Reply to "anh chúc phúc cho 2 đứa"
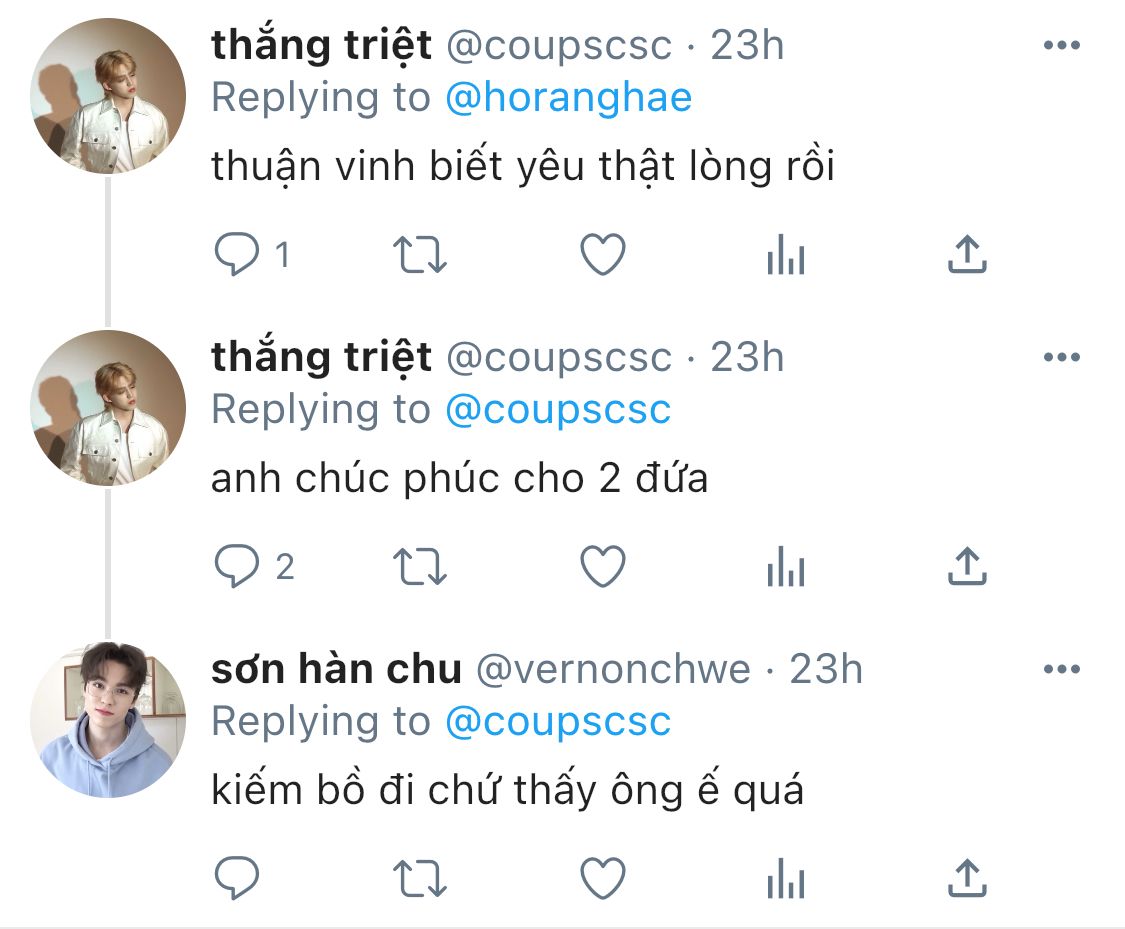 tap(237, 567)
